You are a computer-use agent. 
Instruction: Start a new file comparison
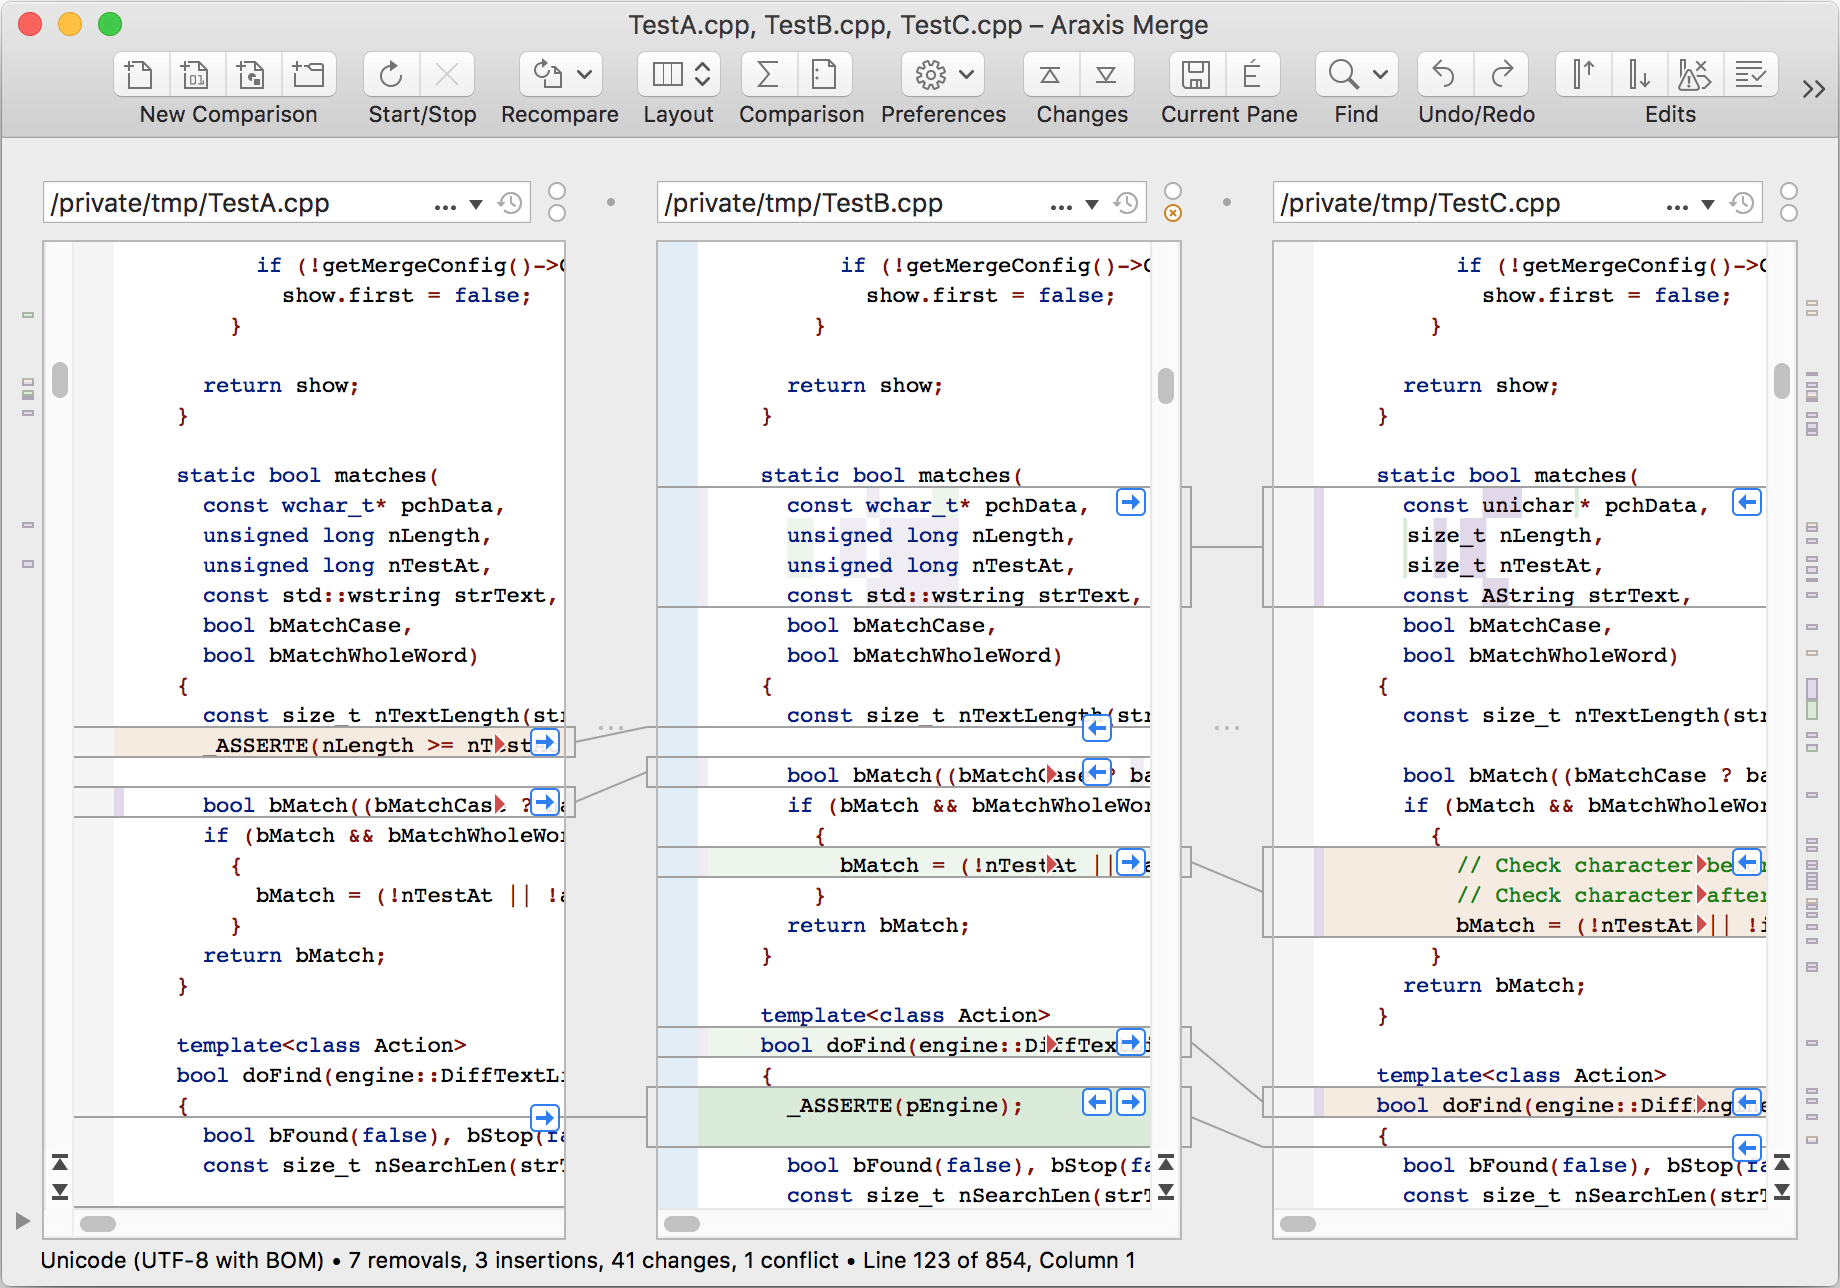click(x=140, y=74)
